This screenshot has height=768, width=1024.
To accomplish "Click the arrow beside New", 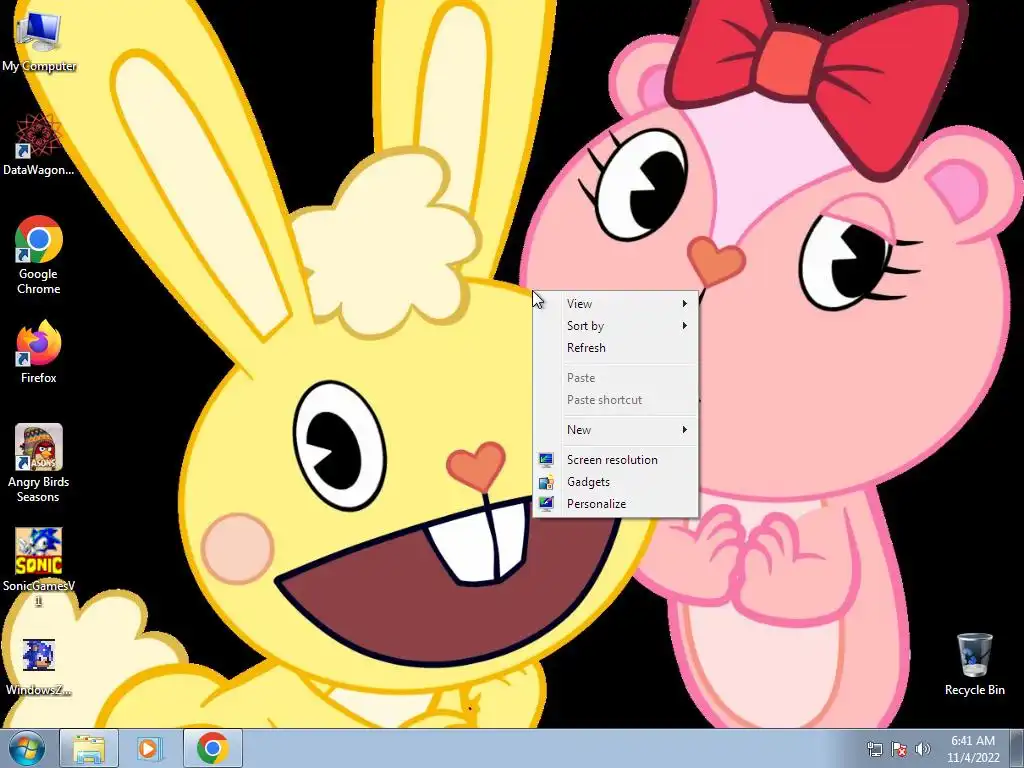I will tap(684, 430).
